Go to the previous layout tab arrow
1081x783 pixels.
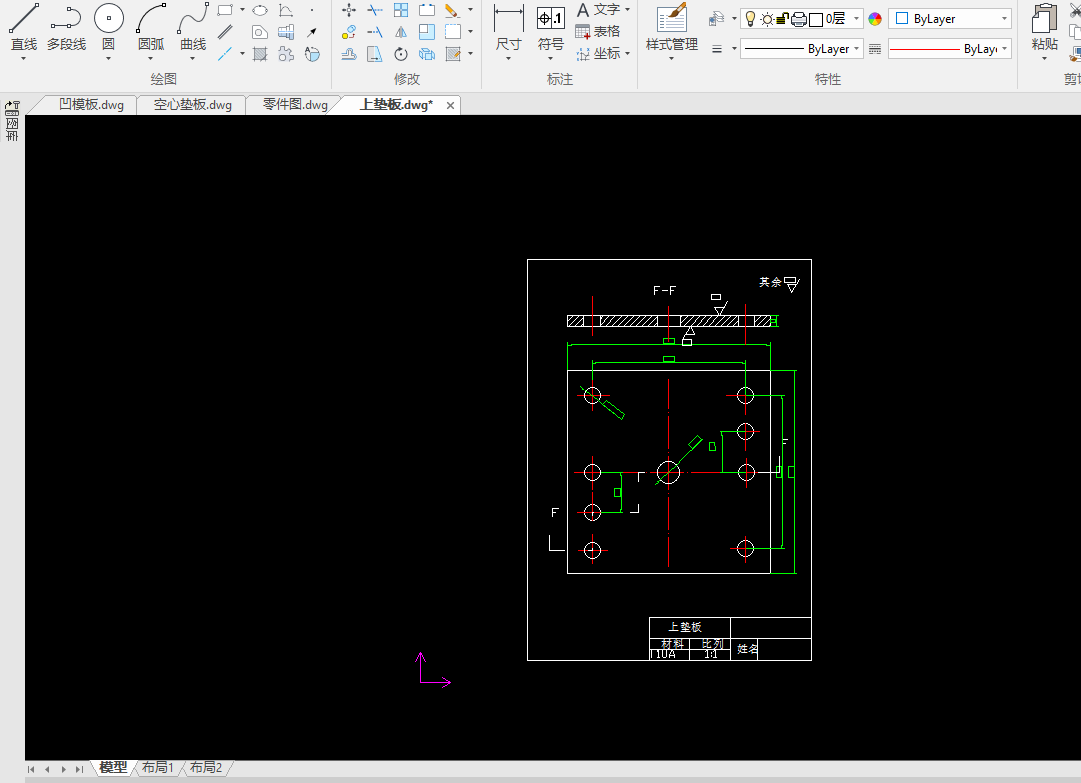tap(47, 769)
